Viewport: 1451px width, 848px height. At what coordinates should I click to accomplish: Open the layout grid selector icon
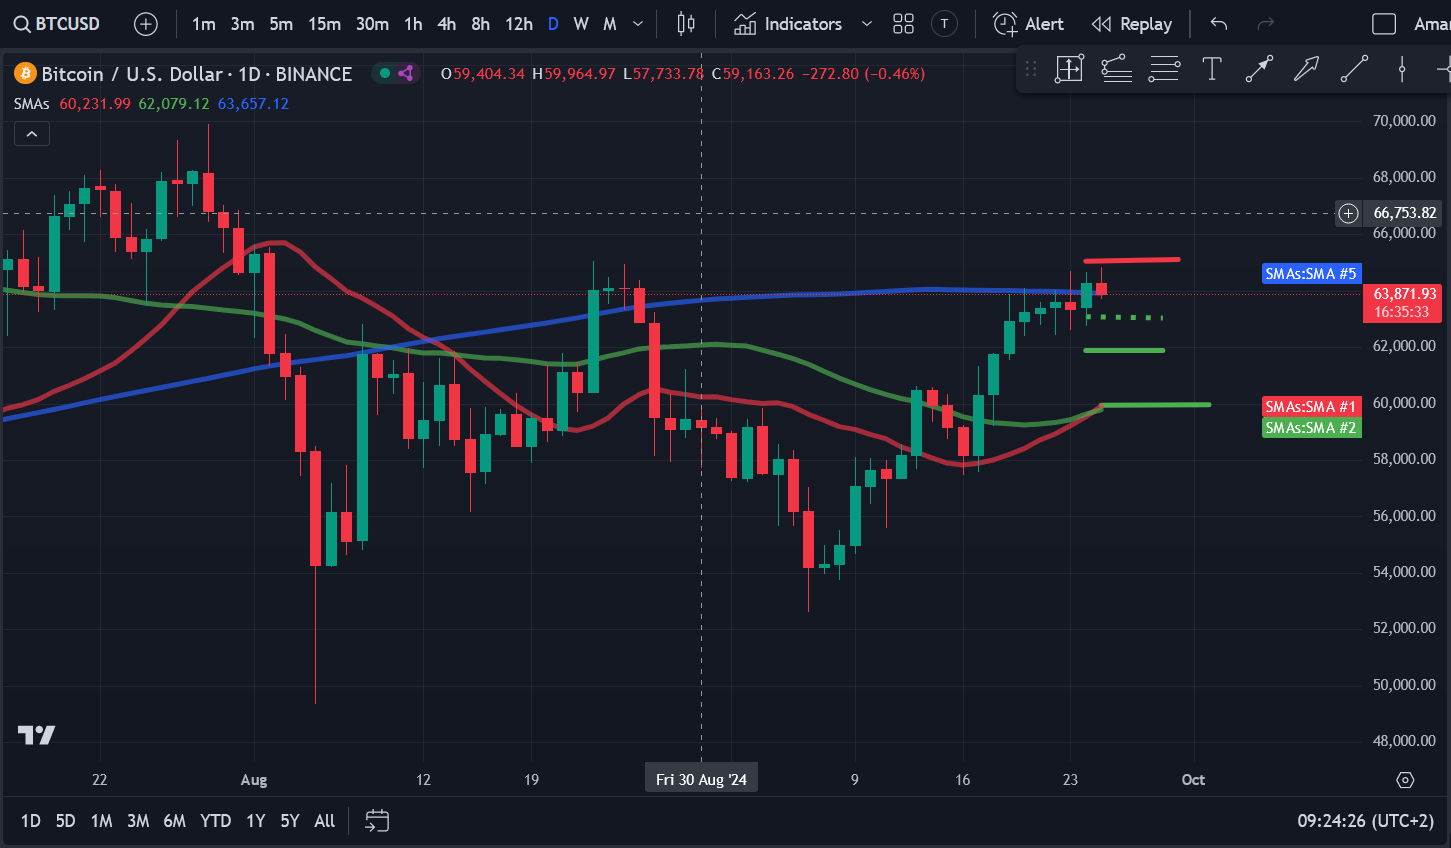pyautogui.click(x=904, y=24)
